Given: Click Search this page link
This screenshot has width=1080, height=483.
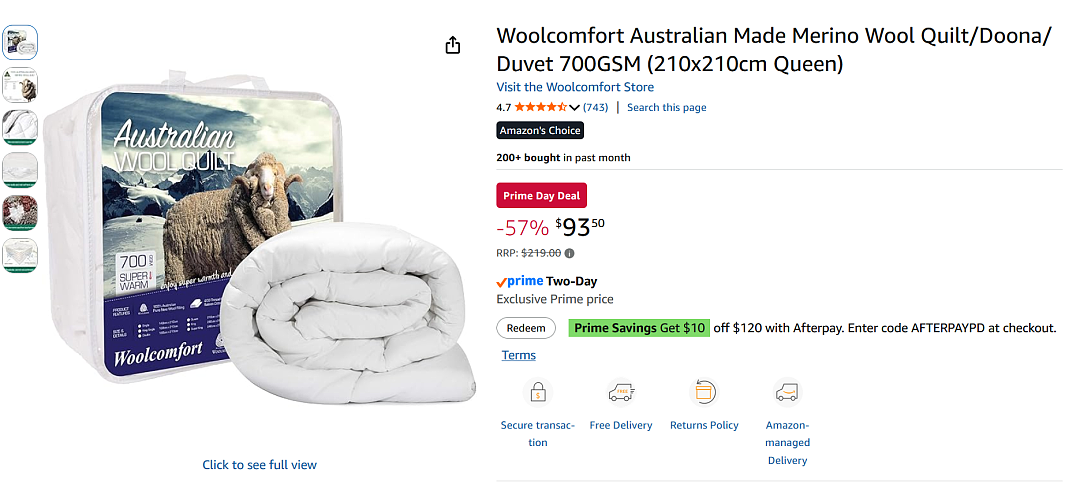Looking at the screenshot, I should point(666,107).
